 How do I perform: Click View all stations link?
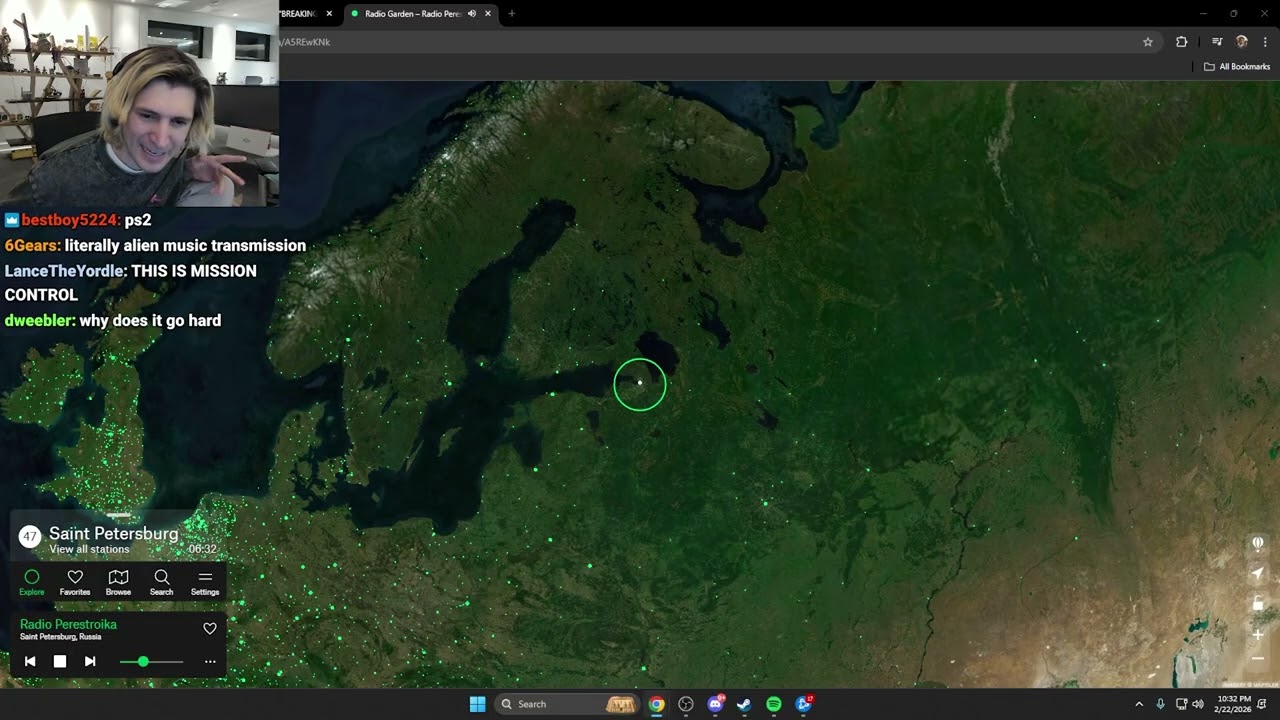click(89, 549)
